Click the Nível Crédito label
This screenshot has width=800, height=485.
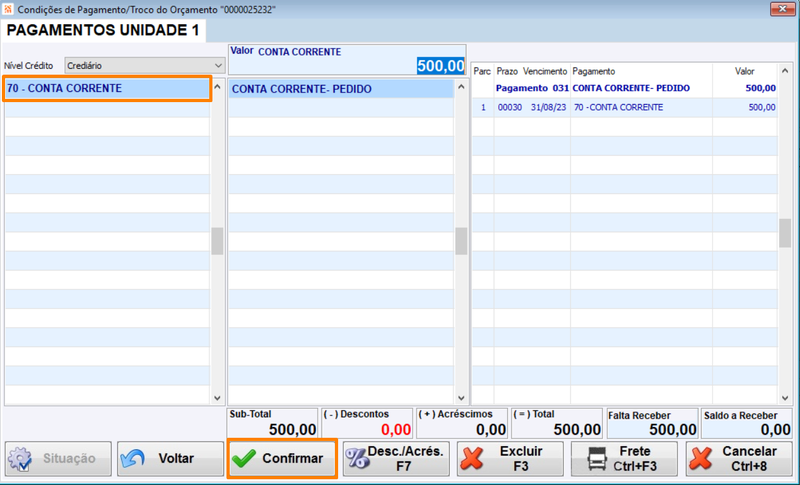point(29,66)
